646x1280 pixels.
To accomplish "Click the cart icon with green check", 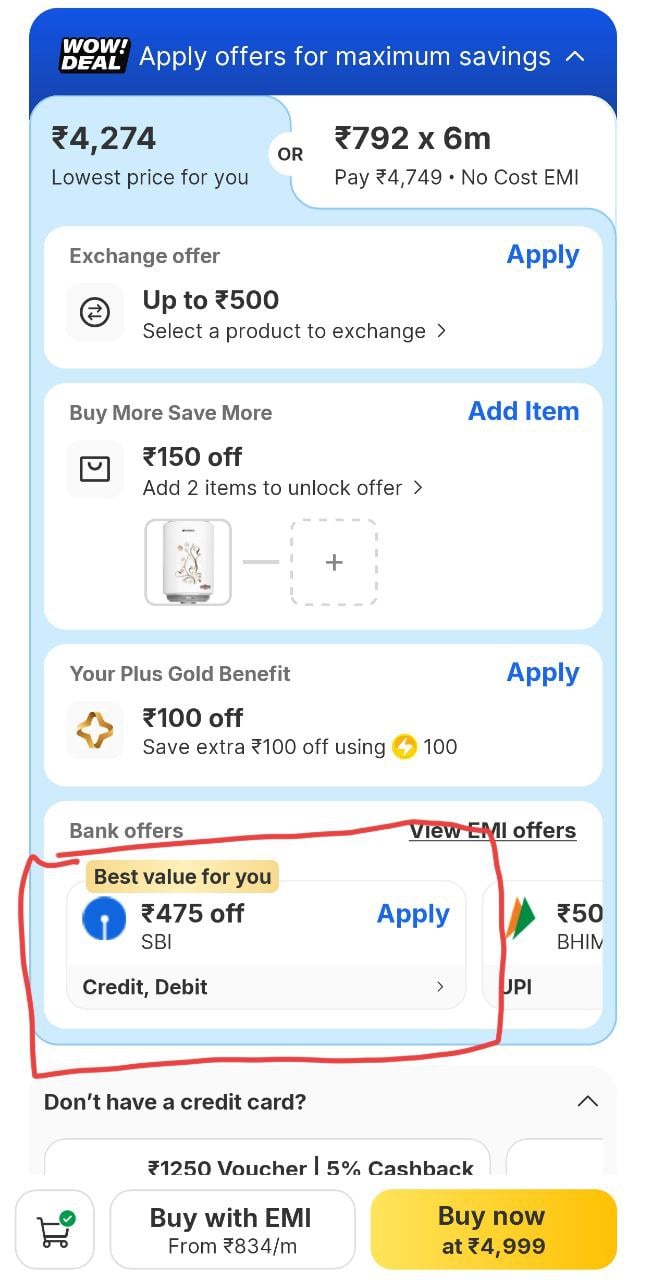I will [55, 1229].
